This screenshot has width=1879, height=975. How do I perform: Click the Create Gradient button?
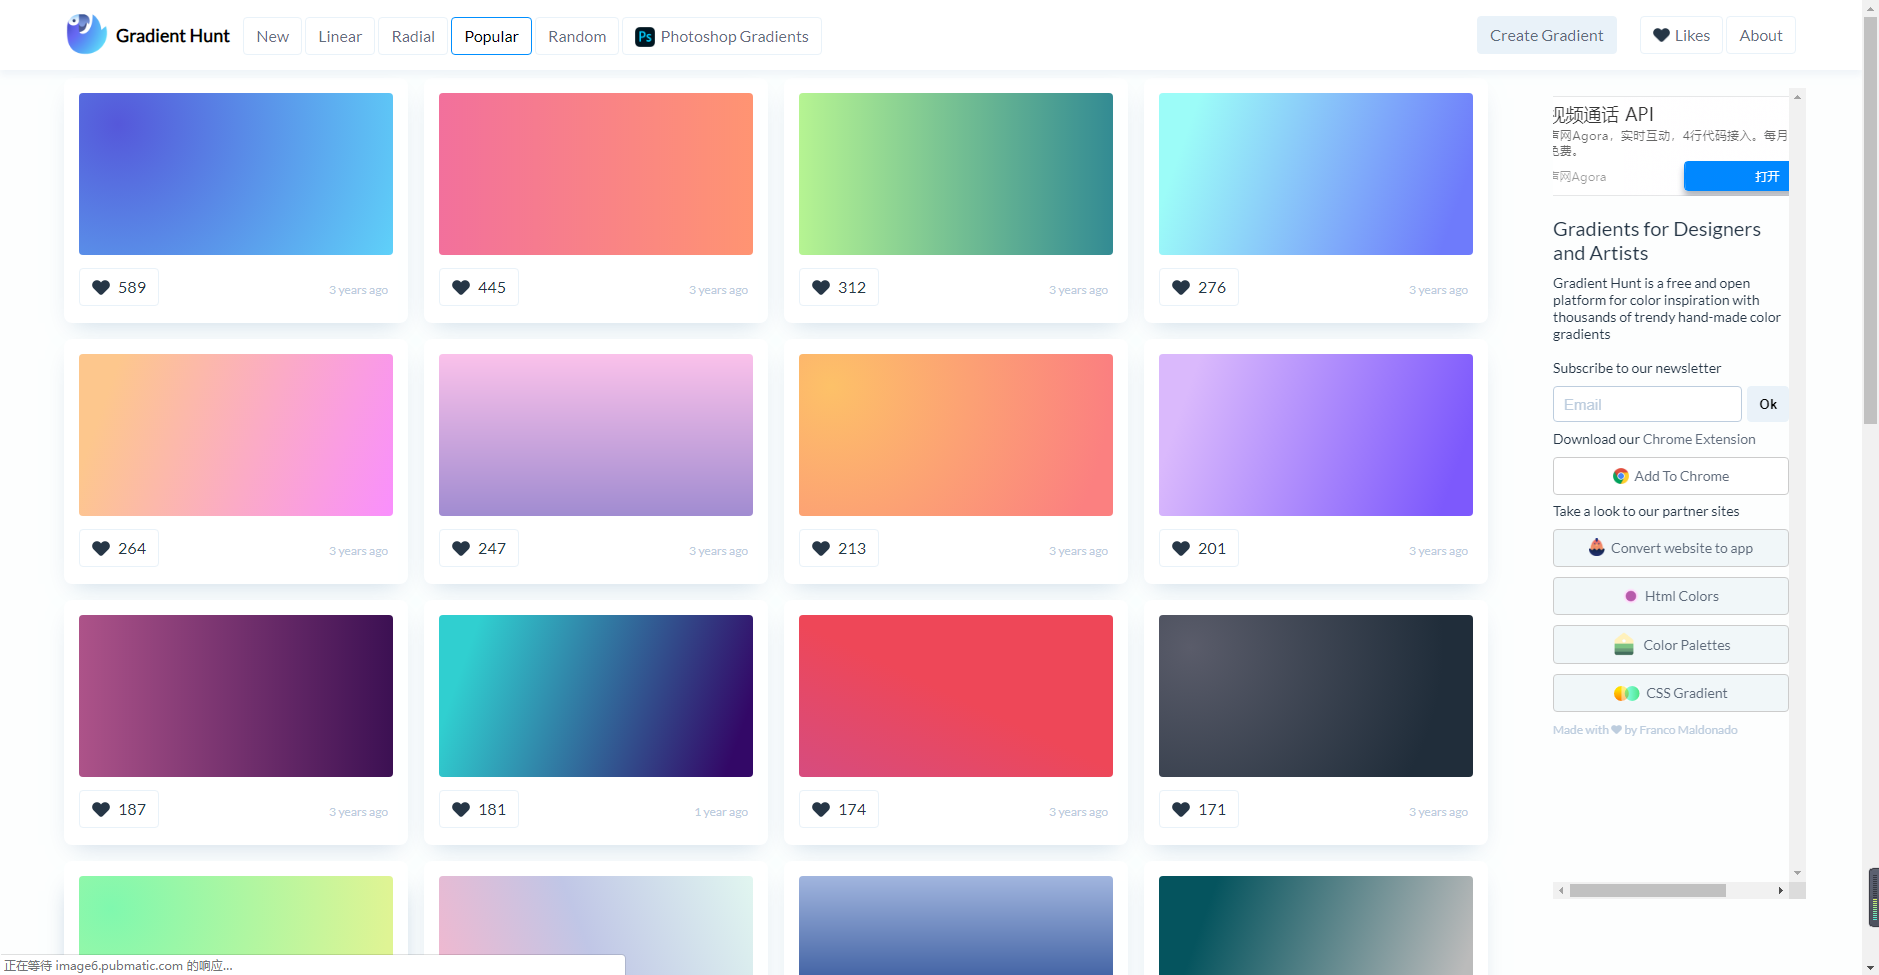[1546, 35]
